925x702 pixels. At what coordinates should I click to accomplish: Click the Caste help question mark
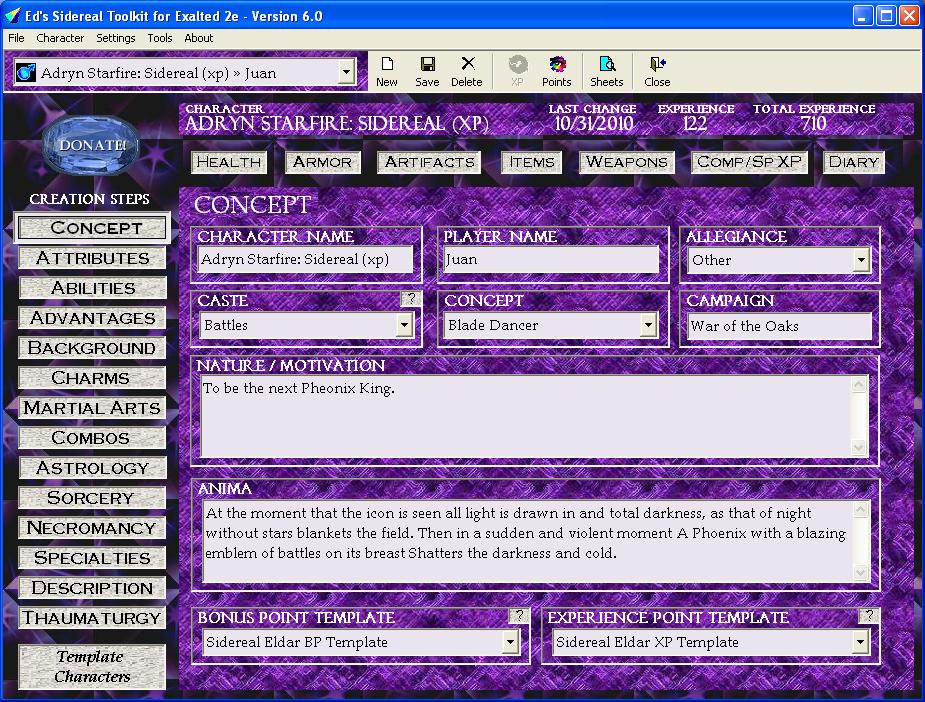(411, 298)
